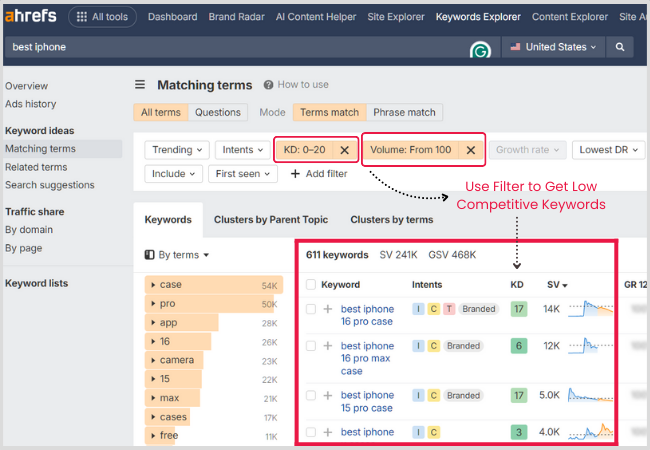
Task: Click the How to use help icon
Action: click(268, 85)
